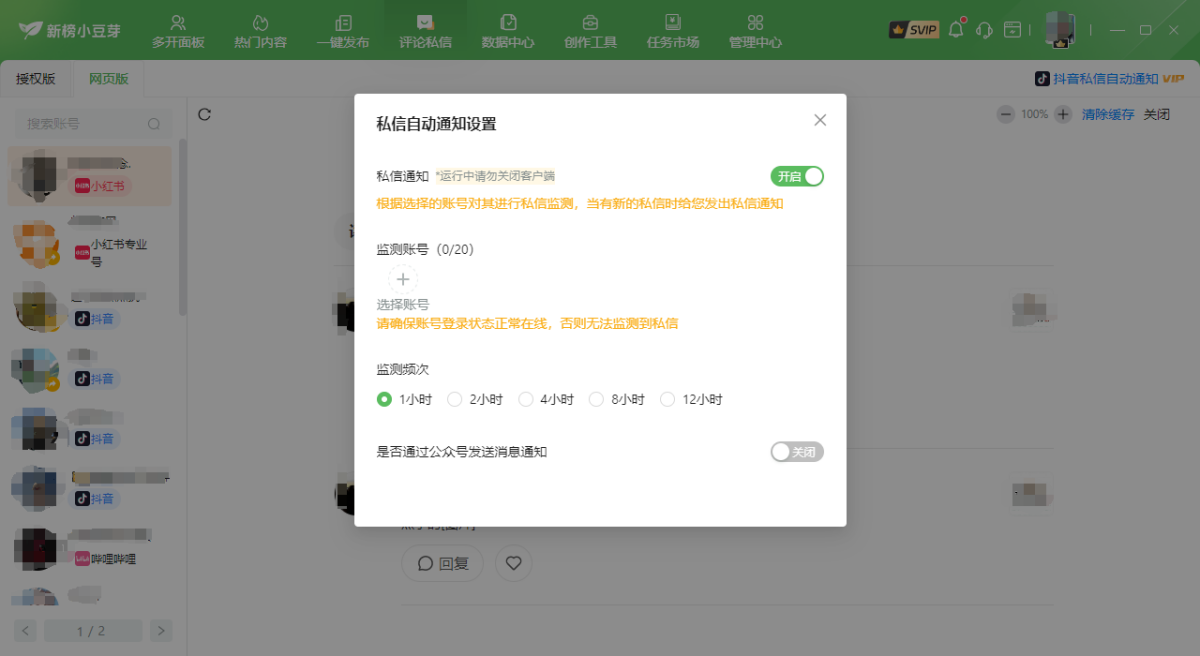Click the 回复 button
The width and height of the screenshot is (1200, 656).
pos(442,563)
